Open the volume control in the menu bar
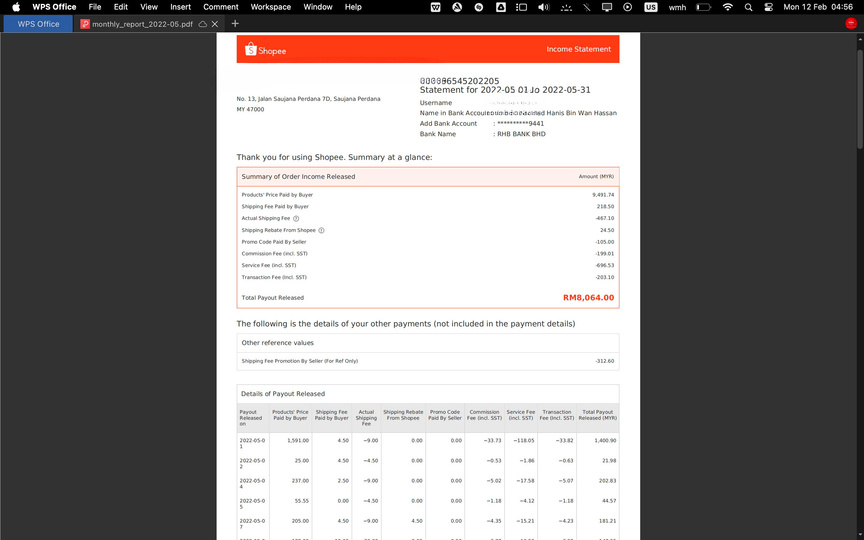 click(543, 7)
